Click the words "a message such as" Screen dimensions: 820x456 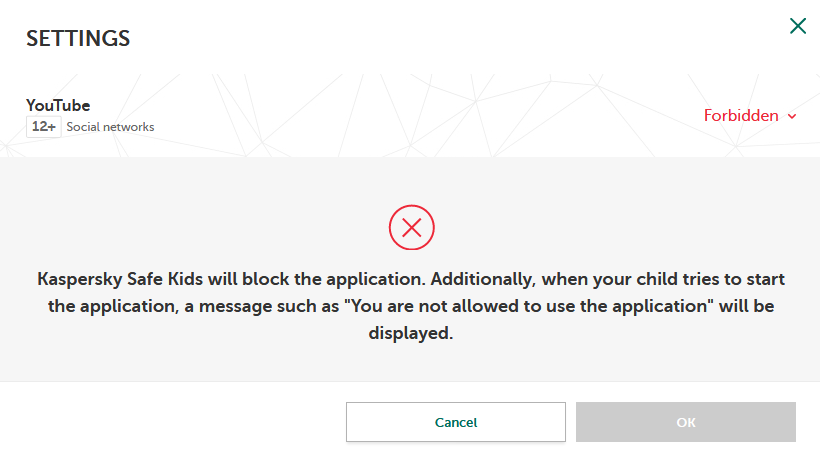click(250, 306)
